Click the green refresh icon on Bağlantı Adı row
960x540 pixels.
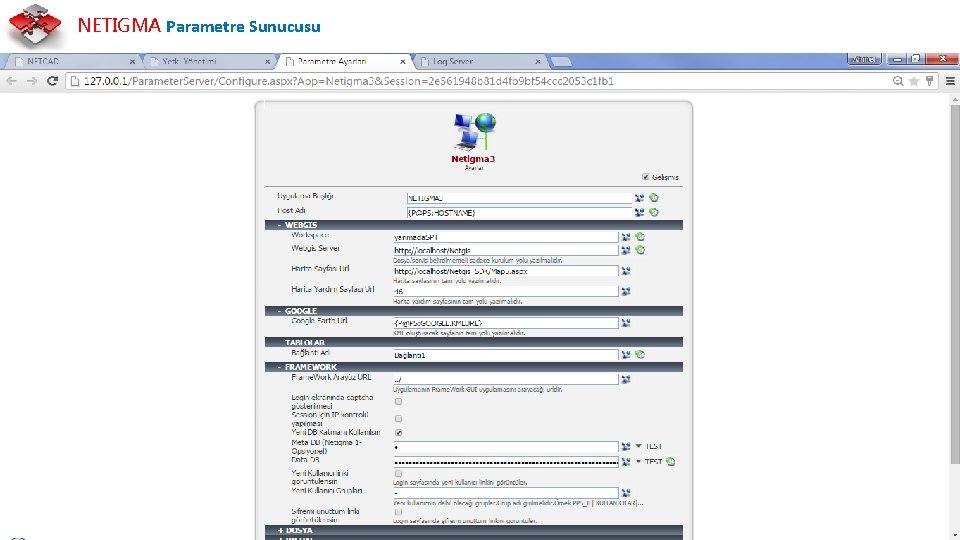click(640, 354)
